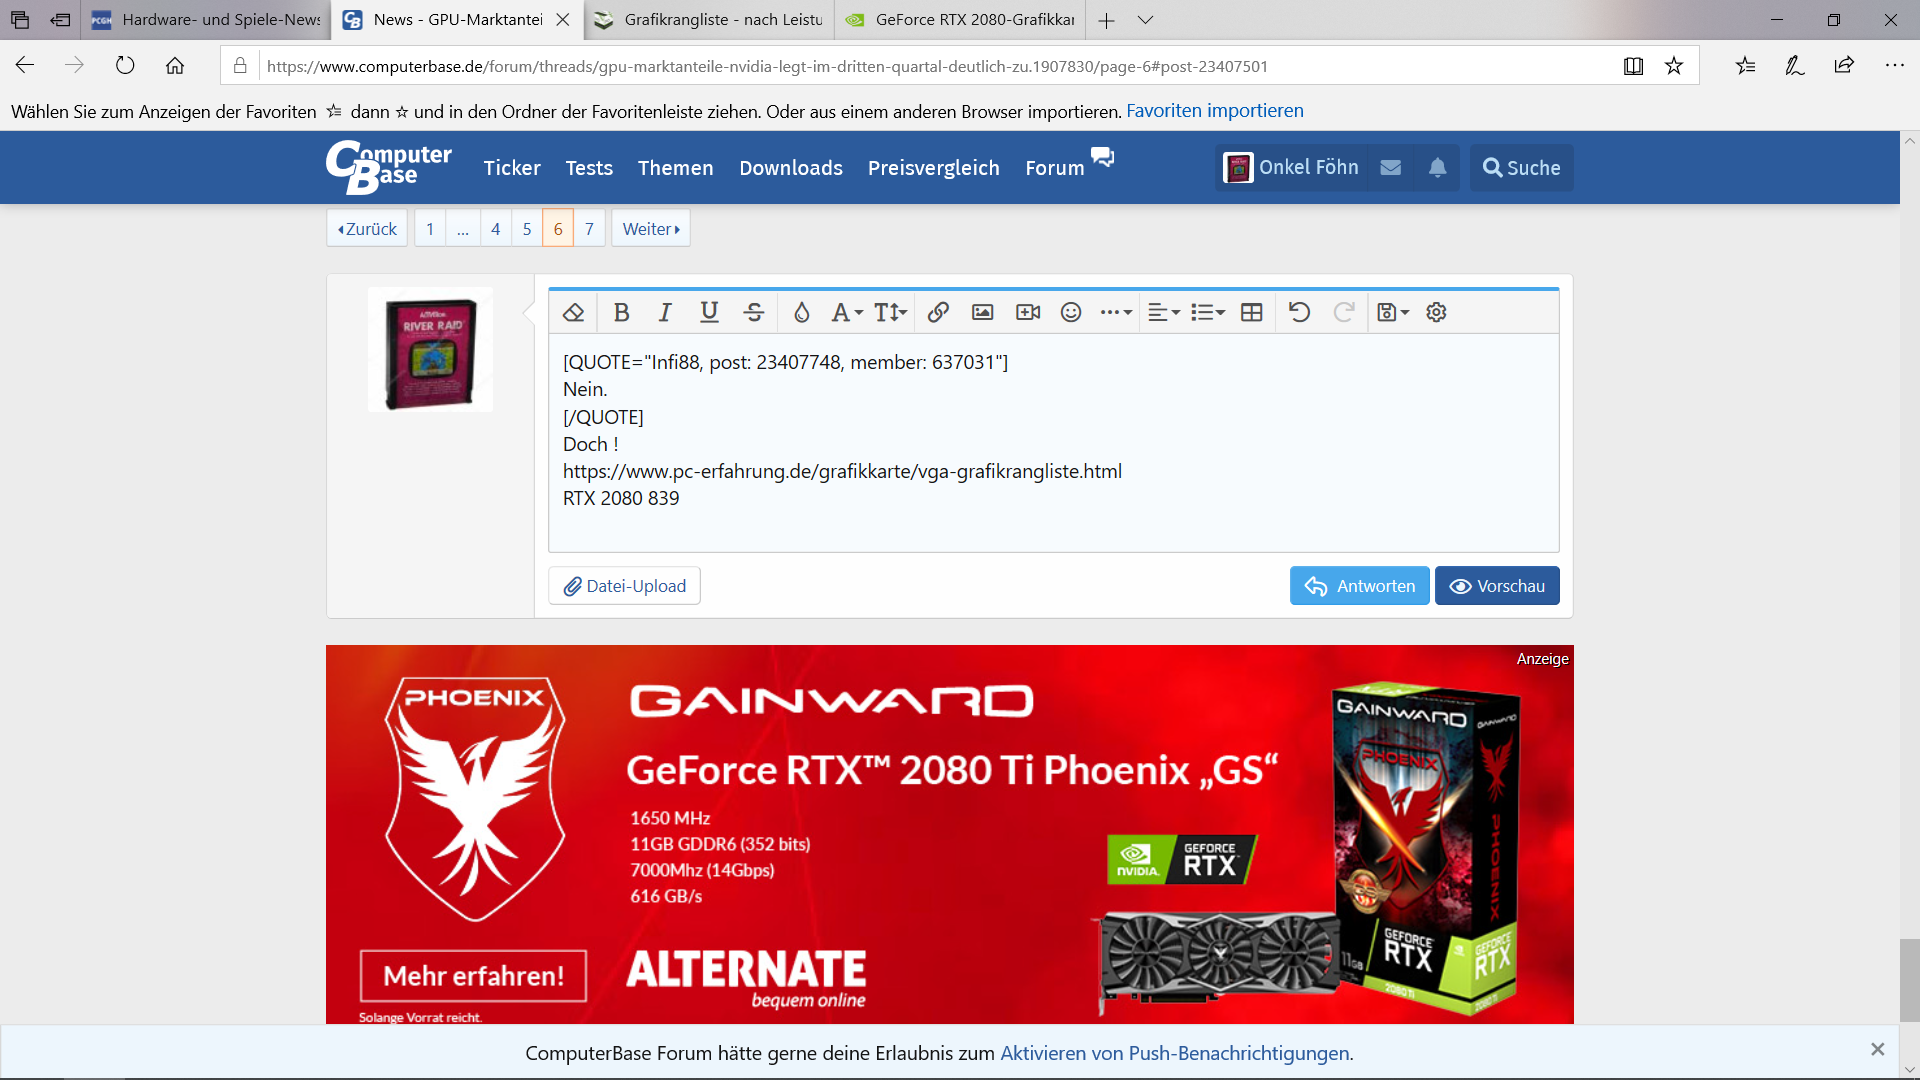This screenshot has height=1080, width=1920.
Task: Insert an image via the picture icon
Action: pos(983,313)
